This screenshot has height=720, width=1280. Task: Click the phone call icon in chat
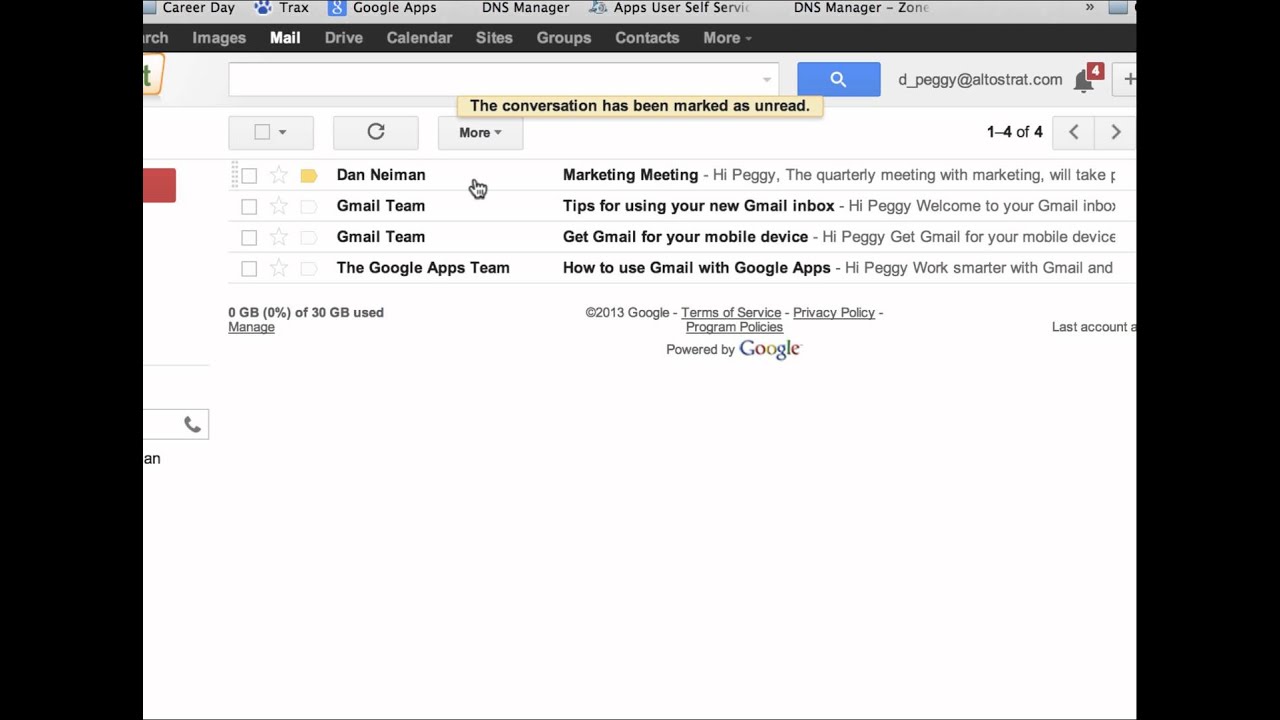coord(192,425)
